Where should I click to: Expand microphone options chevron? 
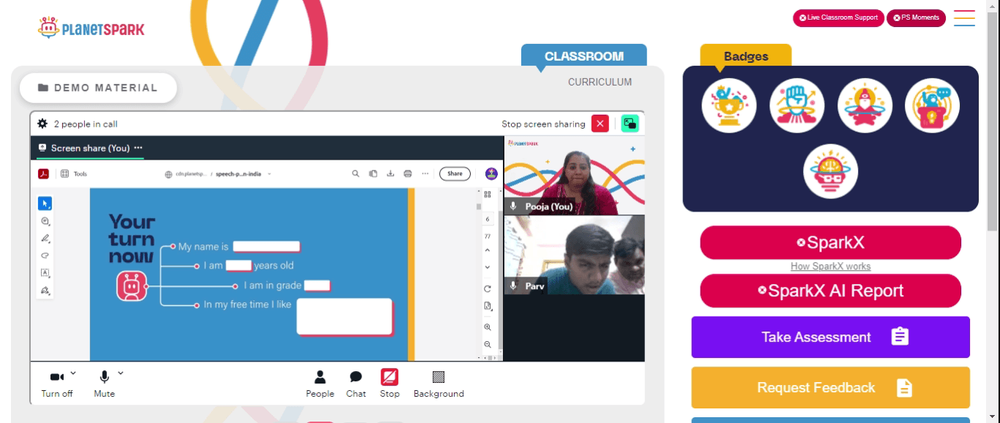coord(121,373)
